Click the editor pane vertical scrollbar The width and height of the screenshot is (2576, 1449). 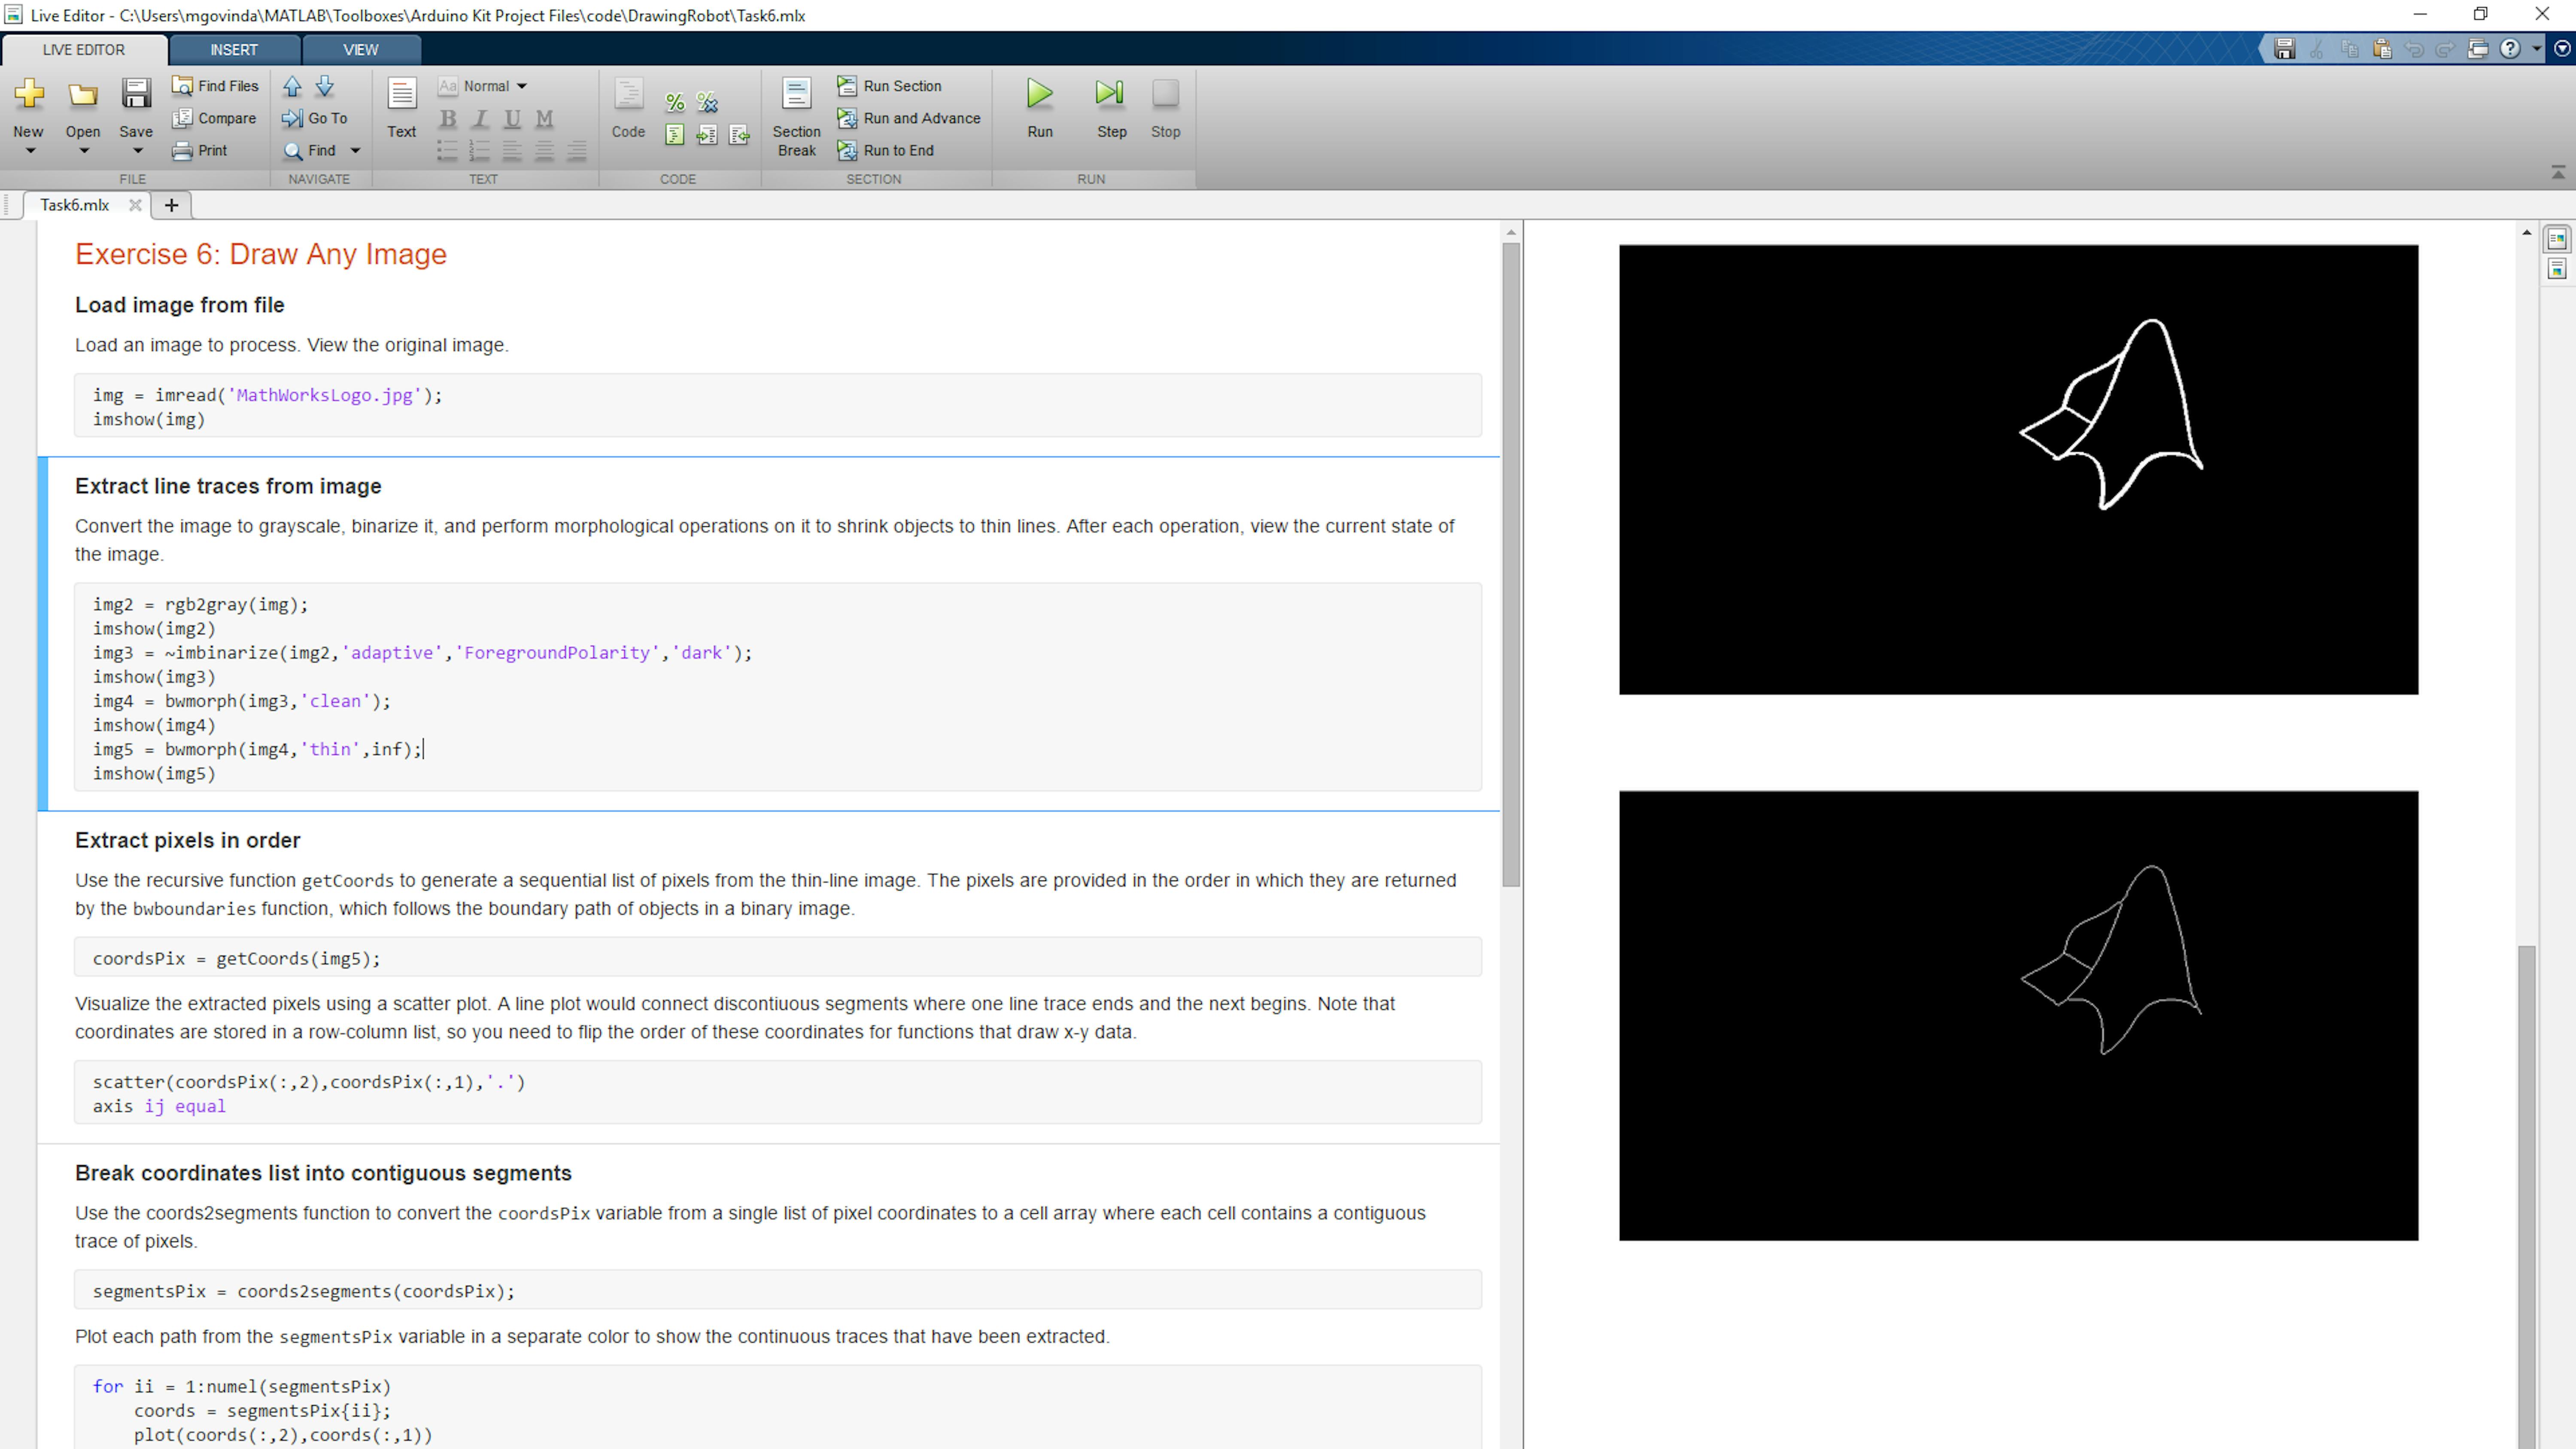pos(1511,565)
